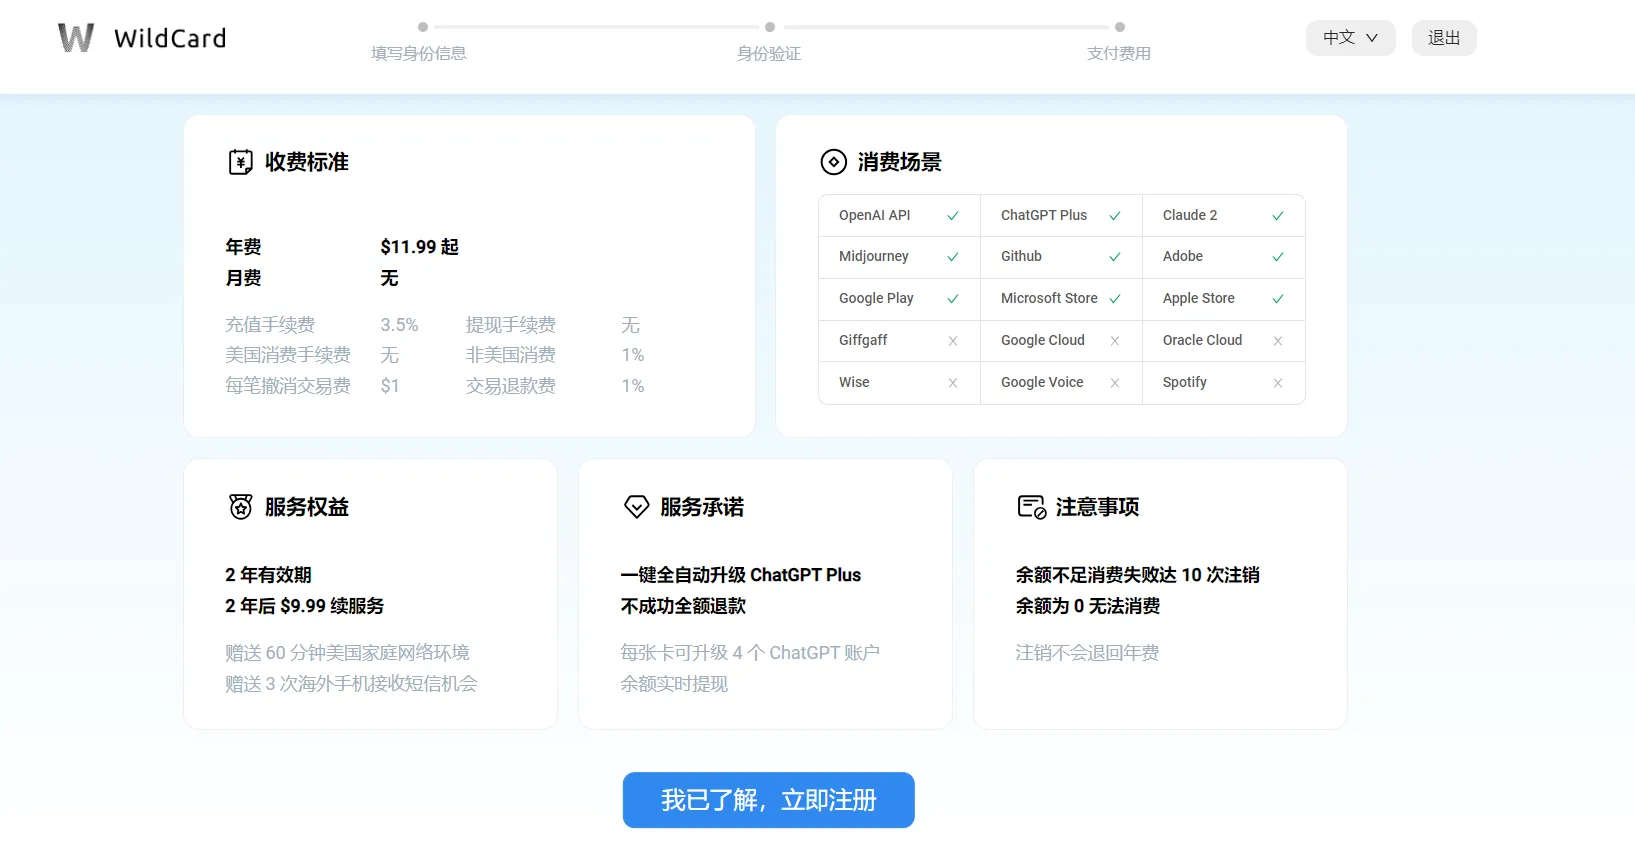Click the X mark next to Google Cloud
1635x856 pixels.
tap(1115, 341)
